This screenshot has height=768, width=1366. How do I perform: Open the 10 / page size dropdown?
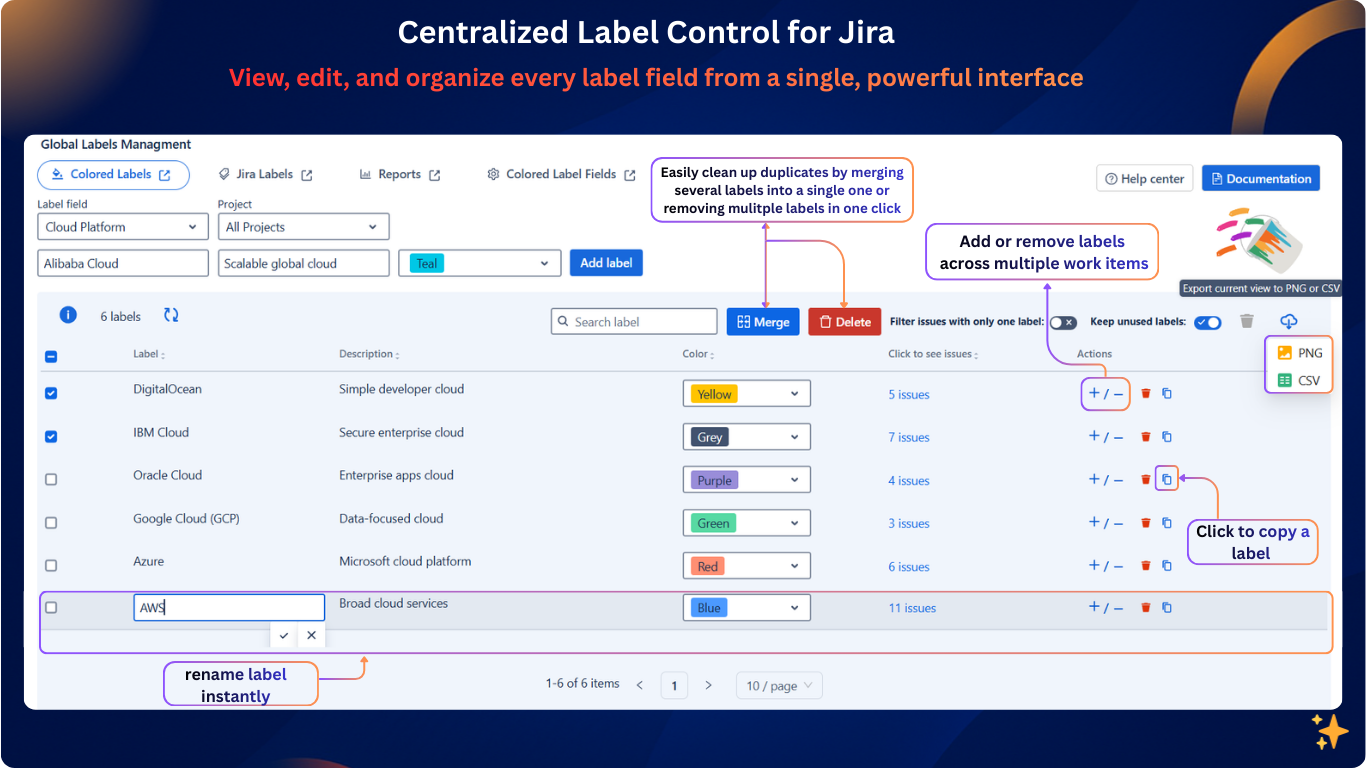coord(779,685)
